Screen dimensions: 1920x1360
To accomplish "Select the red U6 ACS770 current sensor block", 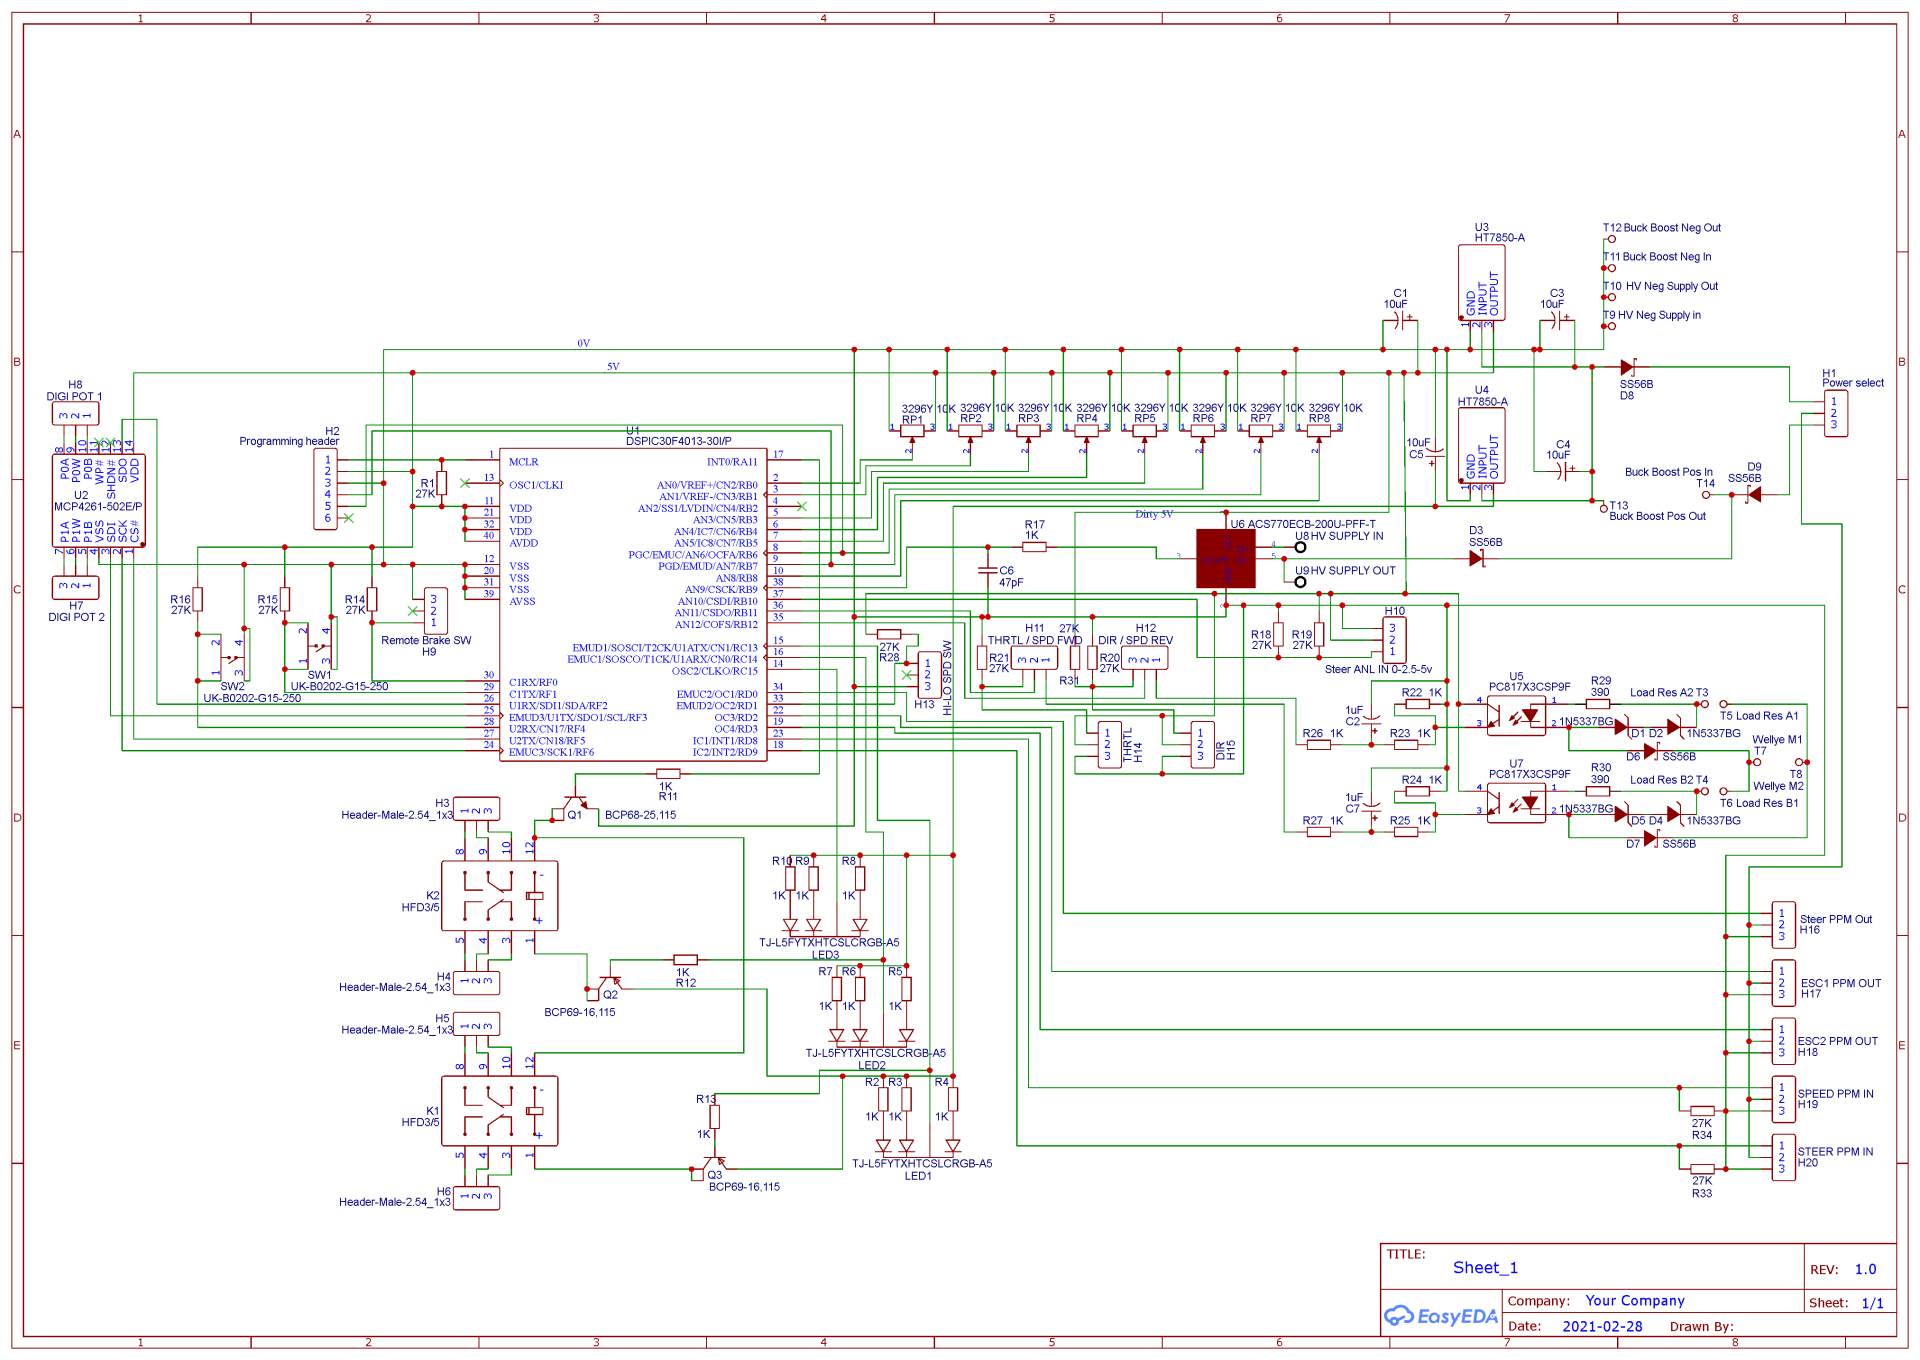I will pyautogui.click(x=1225, y=559).
